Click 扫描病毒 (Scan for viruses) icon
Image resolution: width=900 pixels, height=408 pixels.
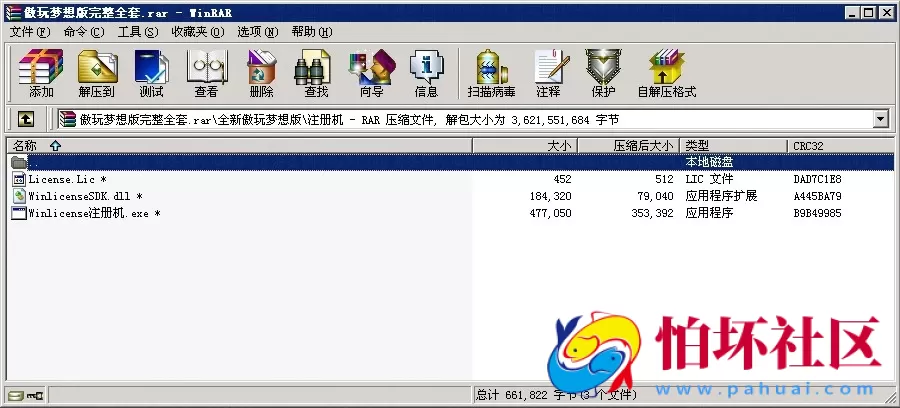[491, 73]
